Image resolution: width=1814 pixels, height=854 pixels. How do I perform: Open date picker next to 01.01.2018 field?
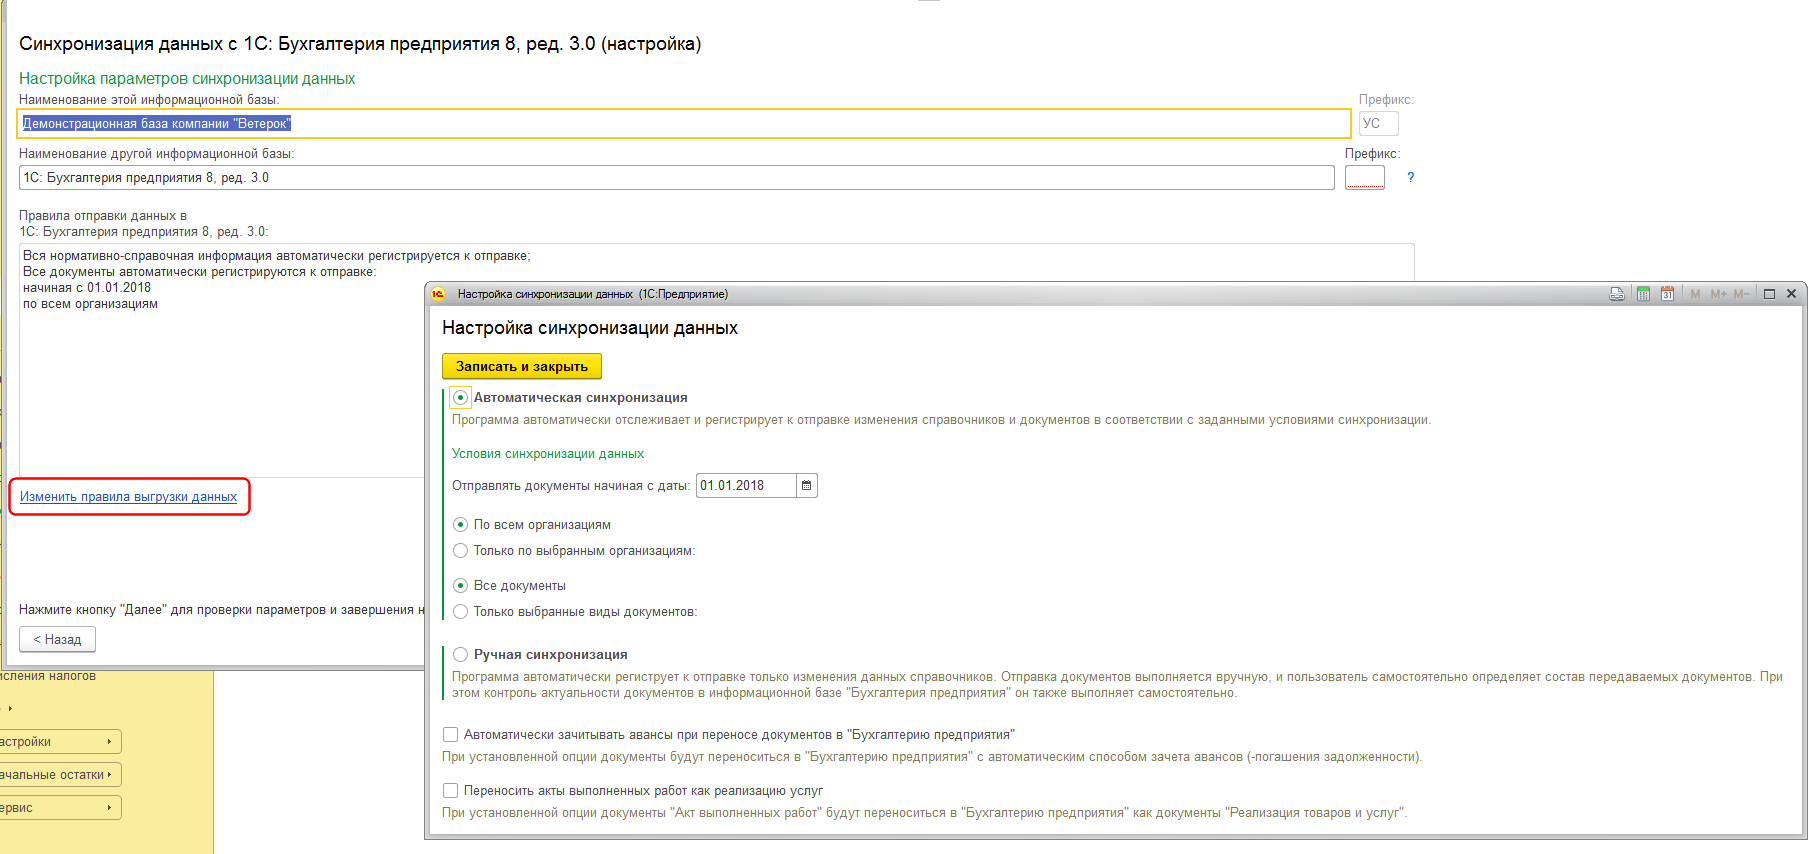807,486
